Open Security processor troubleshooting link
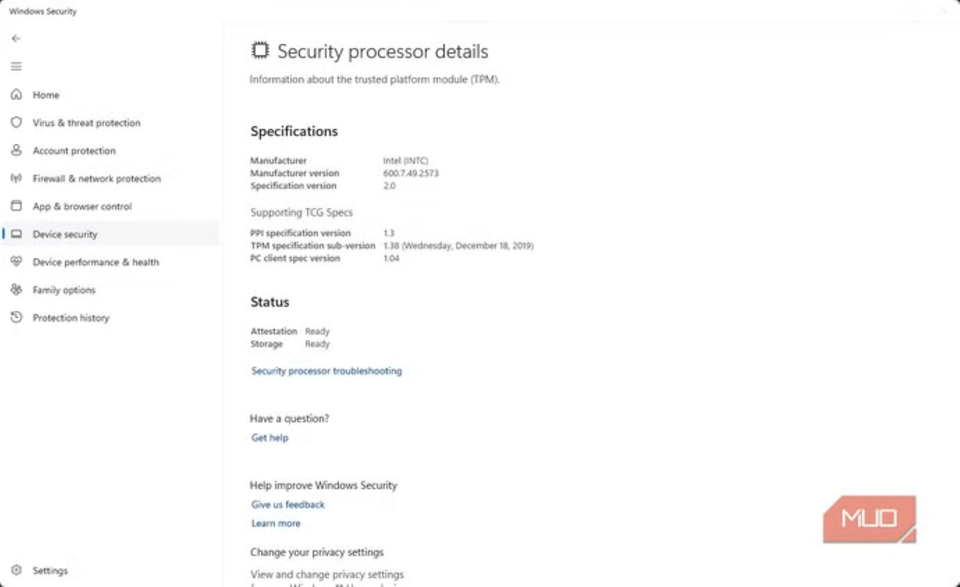Image resolution: width=960 pixels, height=587 pixels. click(326, 371)
